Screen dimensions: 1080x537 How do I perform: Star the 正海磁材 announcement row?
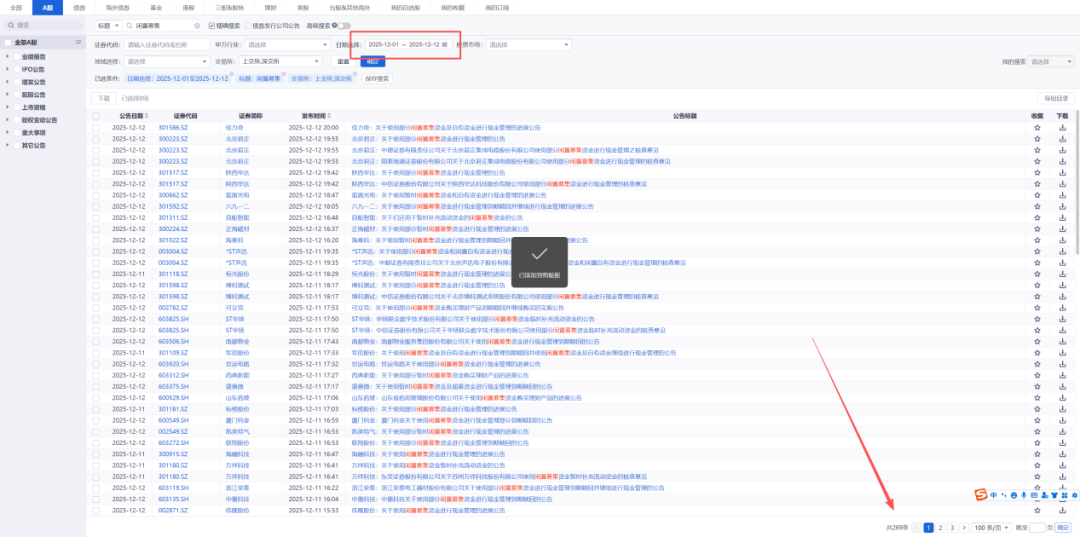point(1037,229)
